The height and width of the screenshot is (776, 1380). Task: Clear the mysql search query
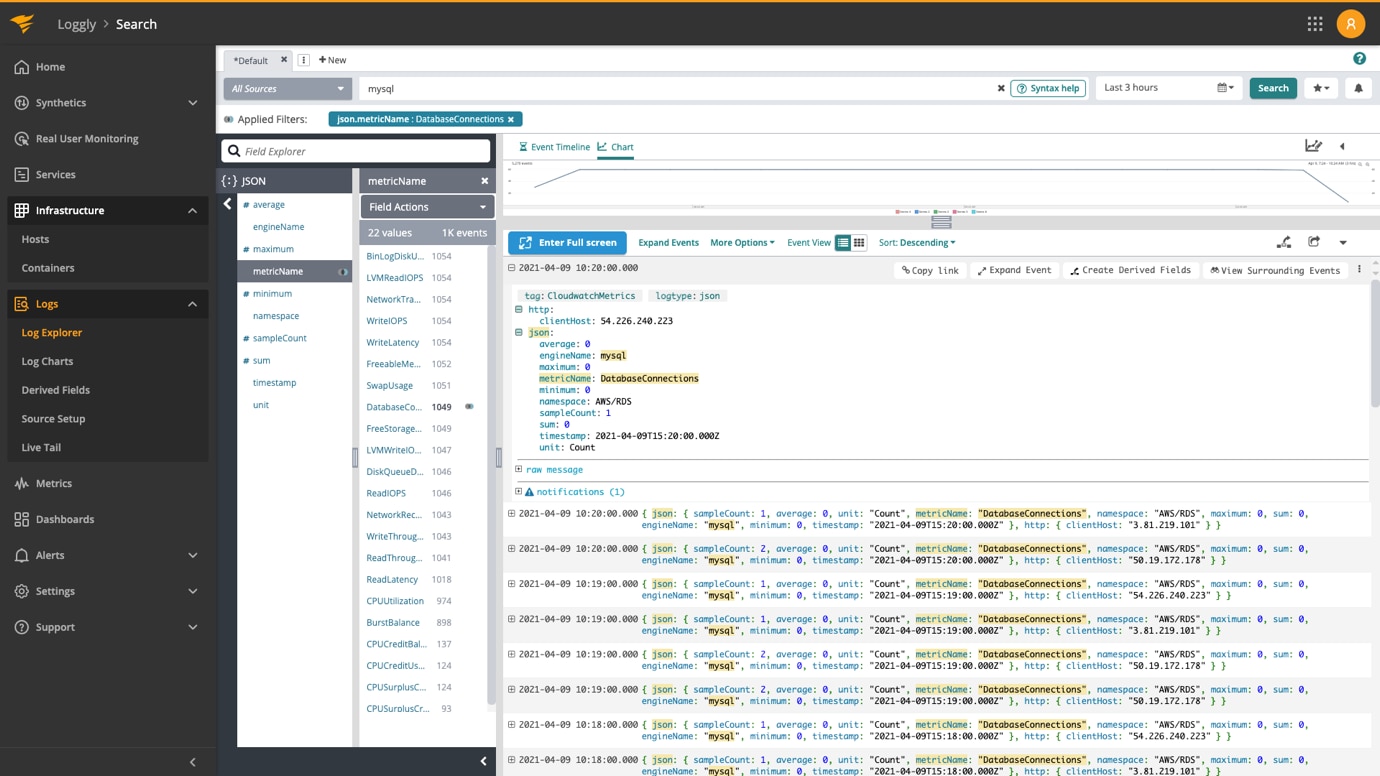[x=1001, y=88]
